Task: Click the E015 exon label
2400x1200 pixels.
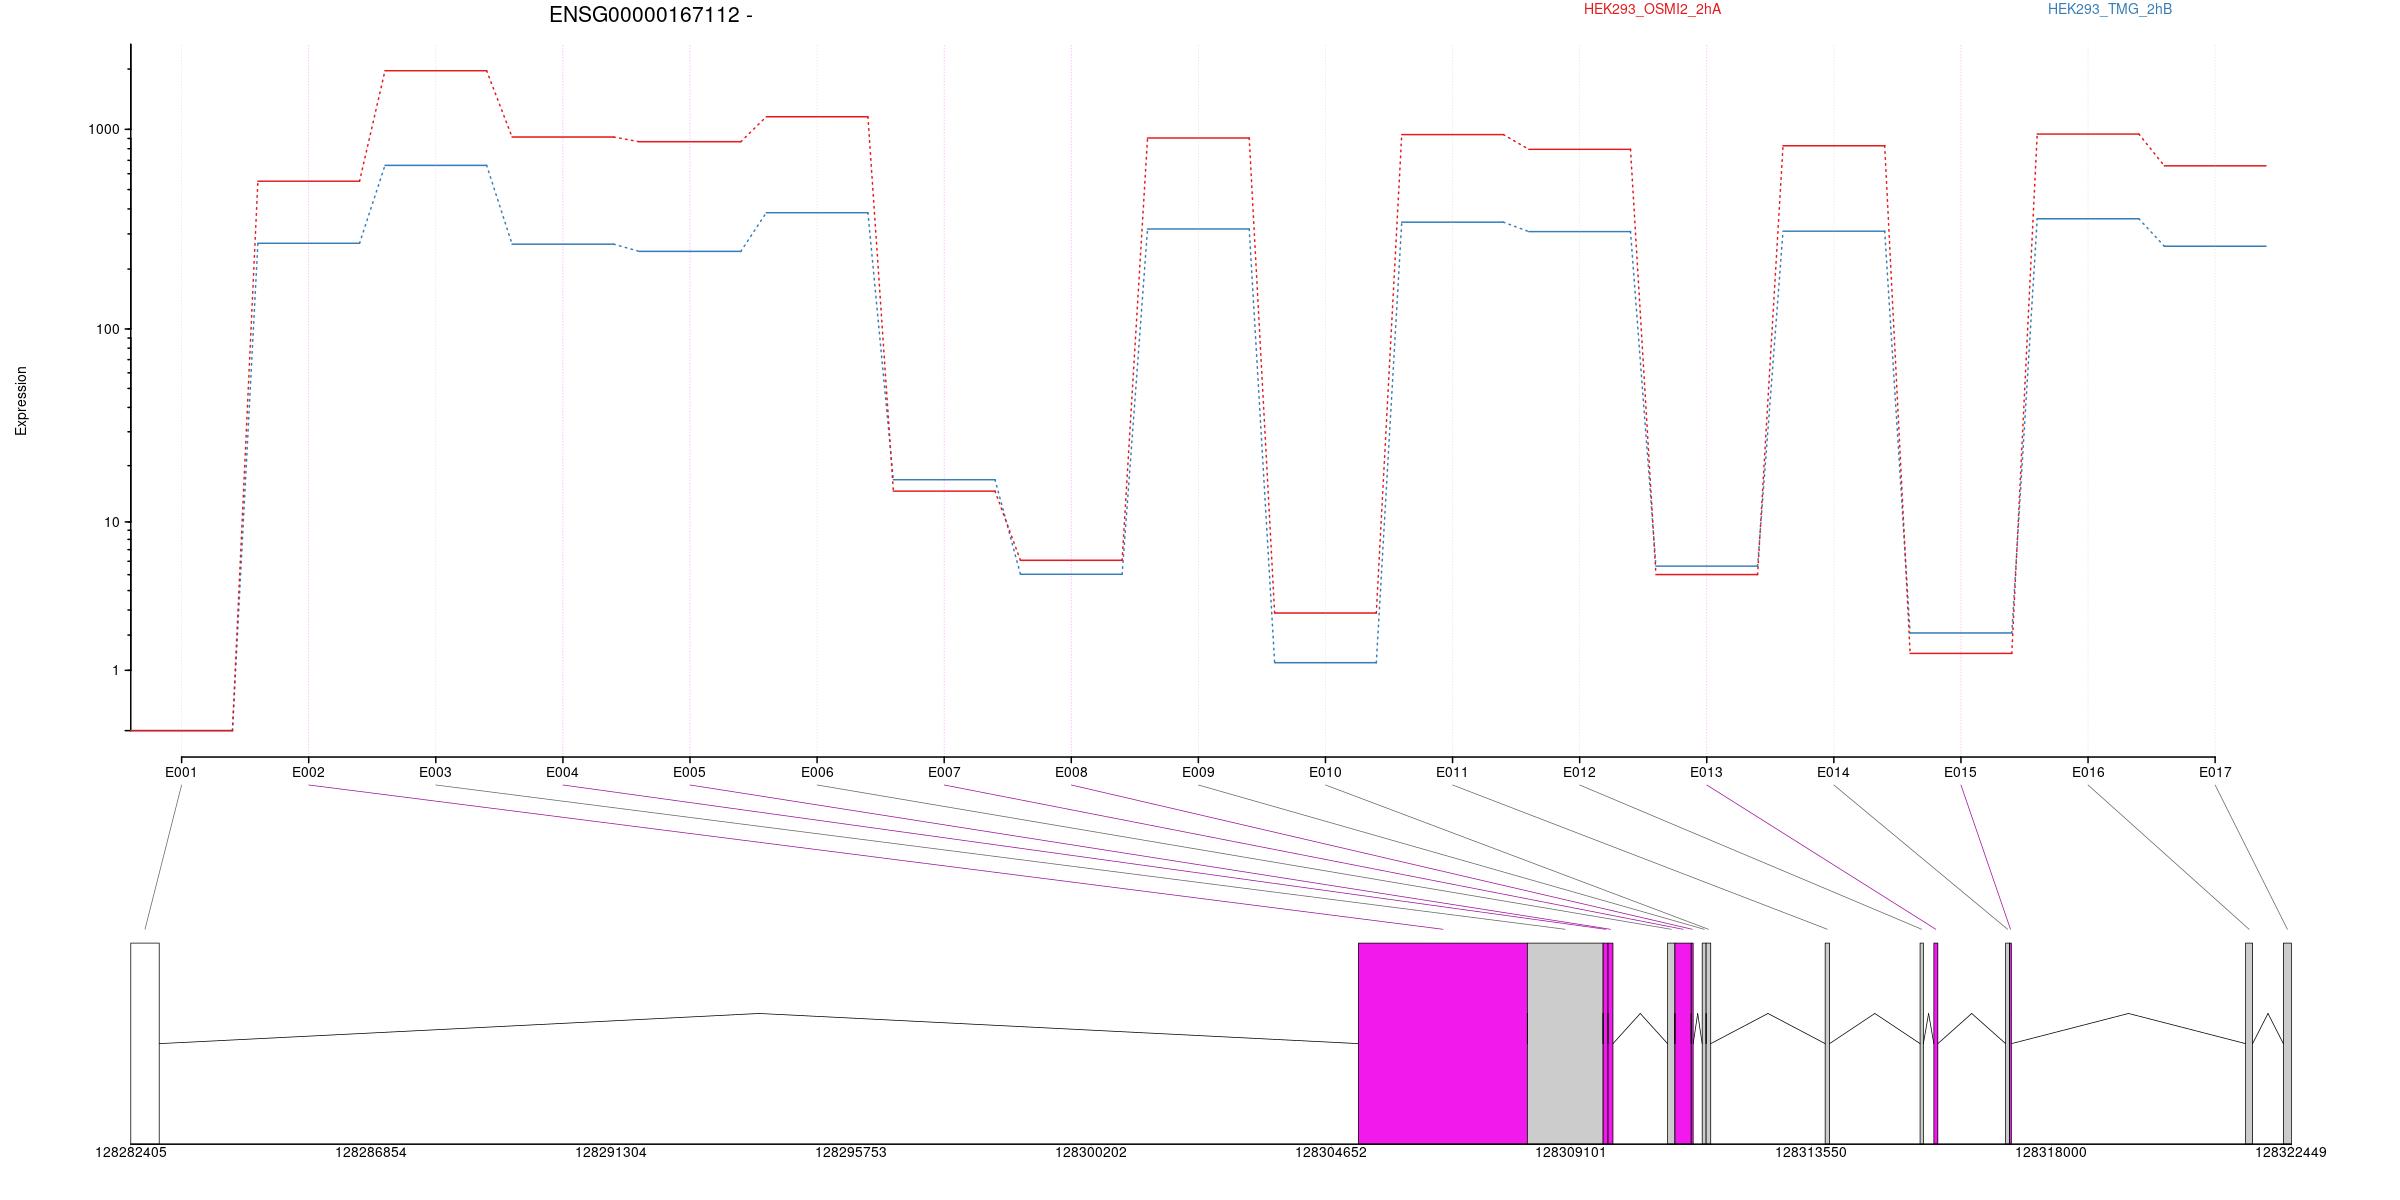Action: (x=1960, y=772)
